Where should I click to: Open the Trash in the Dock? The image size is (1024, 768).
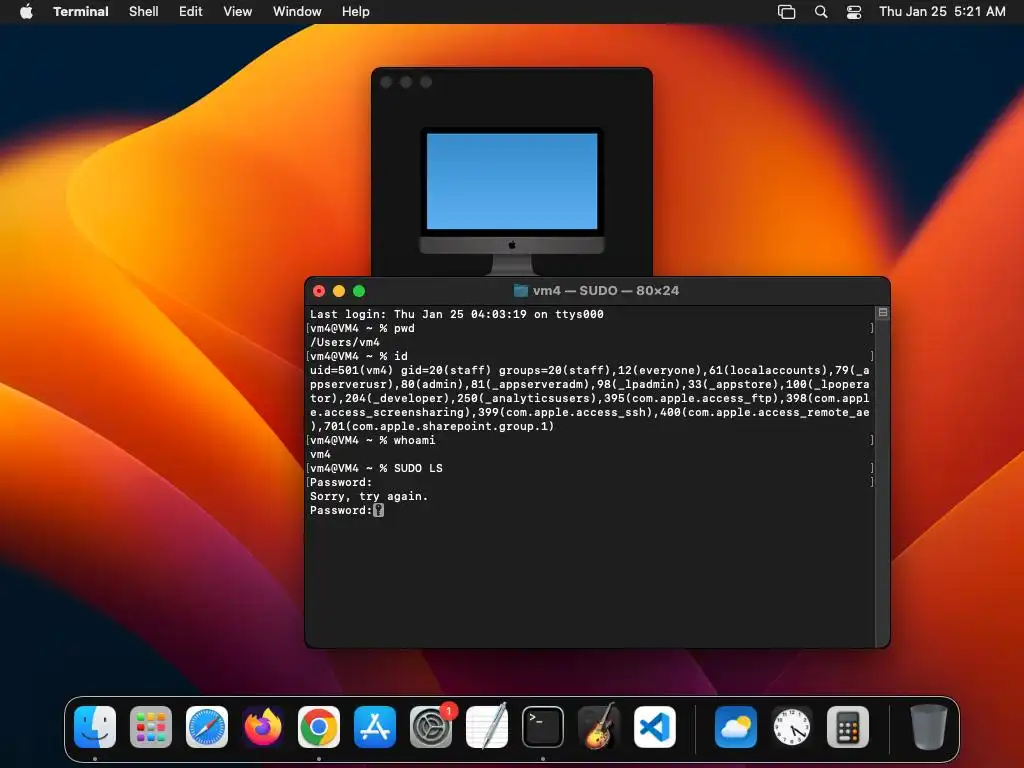pyautogui.click(x=929, y=727)
